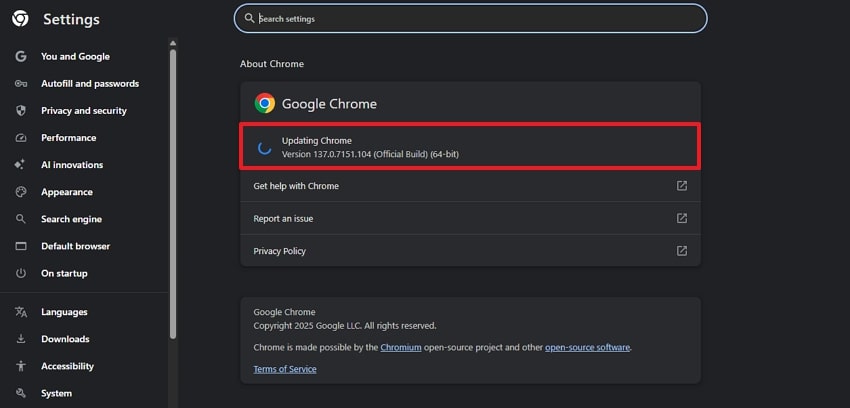
Task: Select Search engine in the sidebar
Action: coord(72,219)
